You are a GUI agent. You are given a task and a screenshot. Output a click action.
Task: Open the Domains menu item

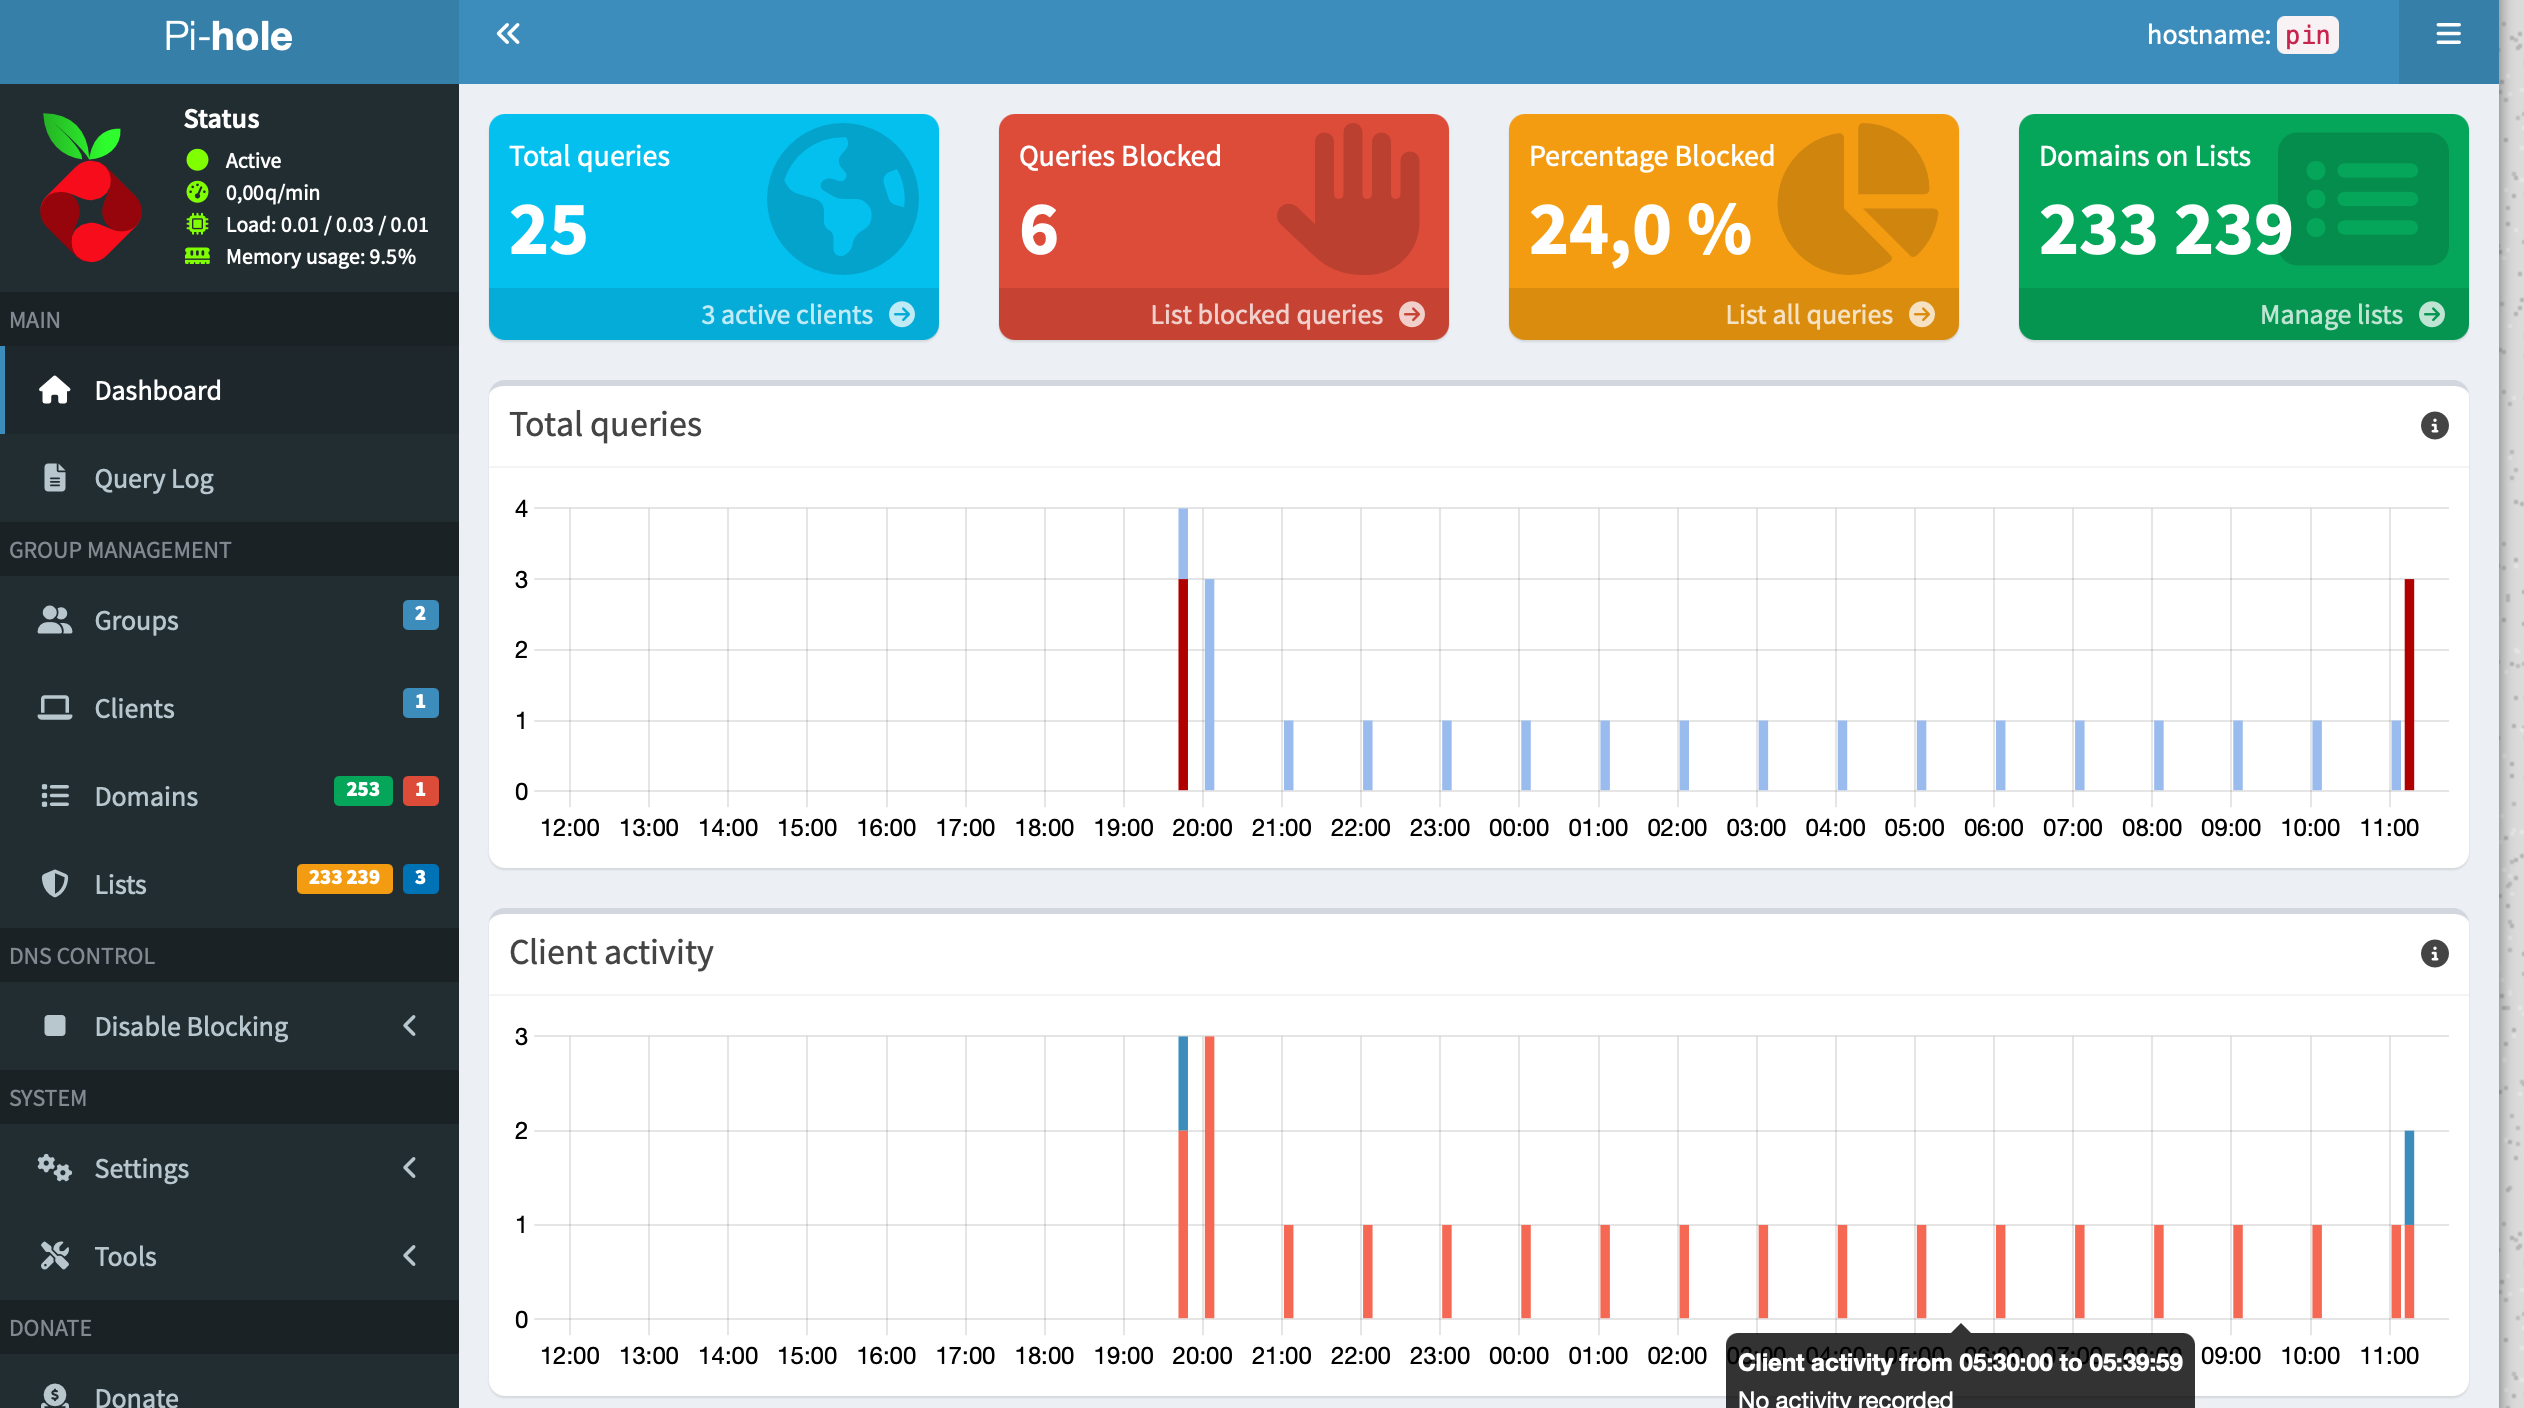click(x=146, y=796)
